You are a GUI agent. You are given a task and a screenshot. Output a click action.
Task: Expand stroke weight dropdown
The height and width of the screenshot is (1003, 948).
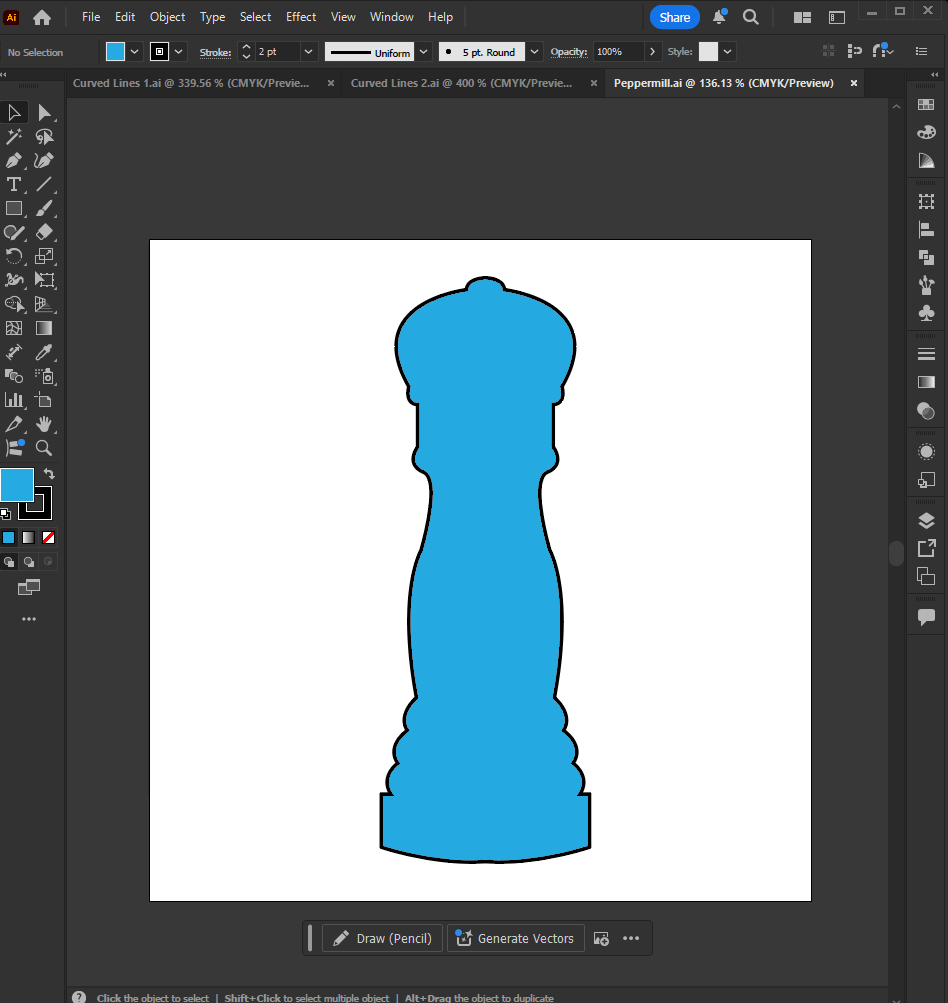[x=308, y=52]
